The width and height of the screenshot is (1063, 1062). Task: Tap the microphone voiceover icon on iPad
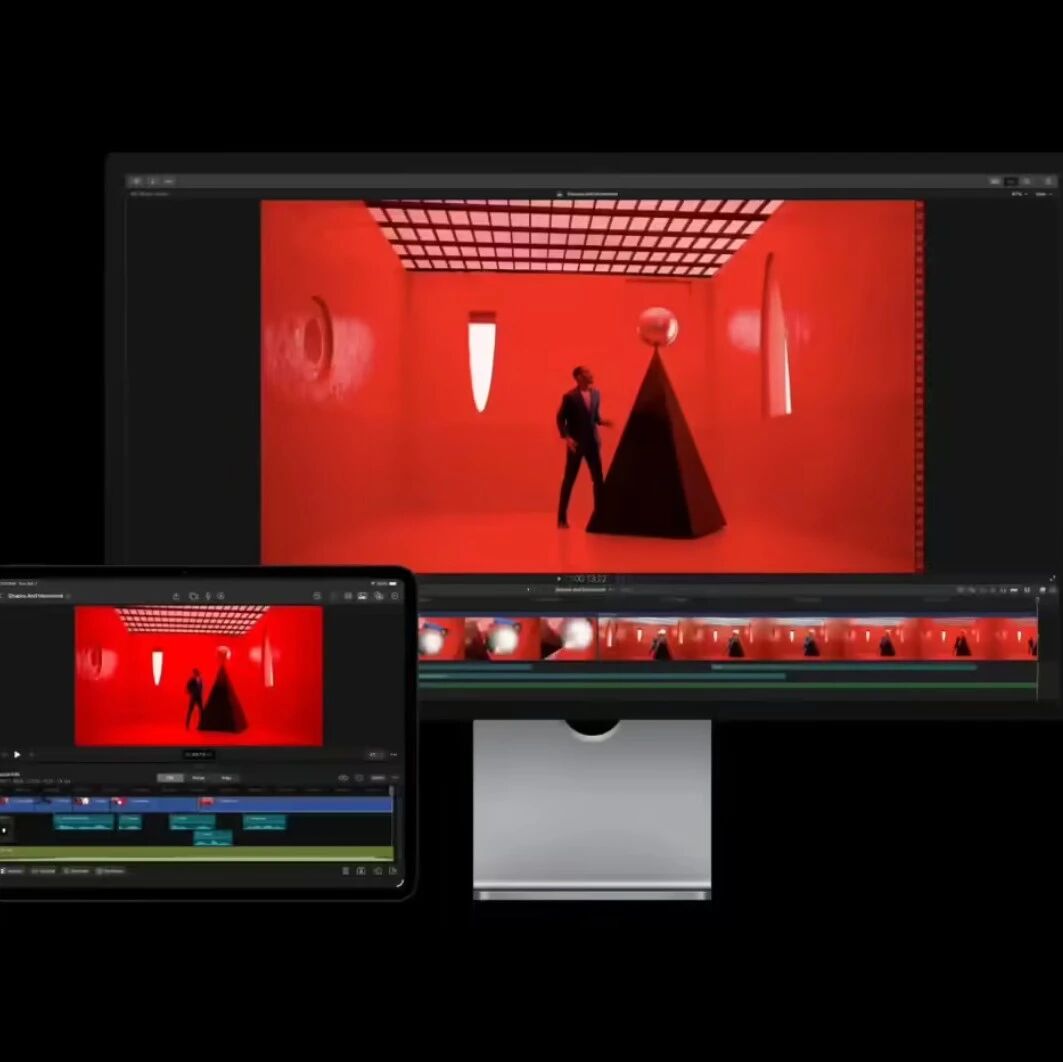click(x=208, y=596)
